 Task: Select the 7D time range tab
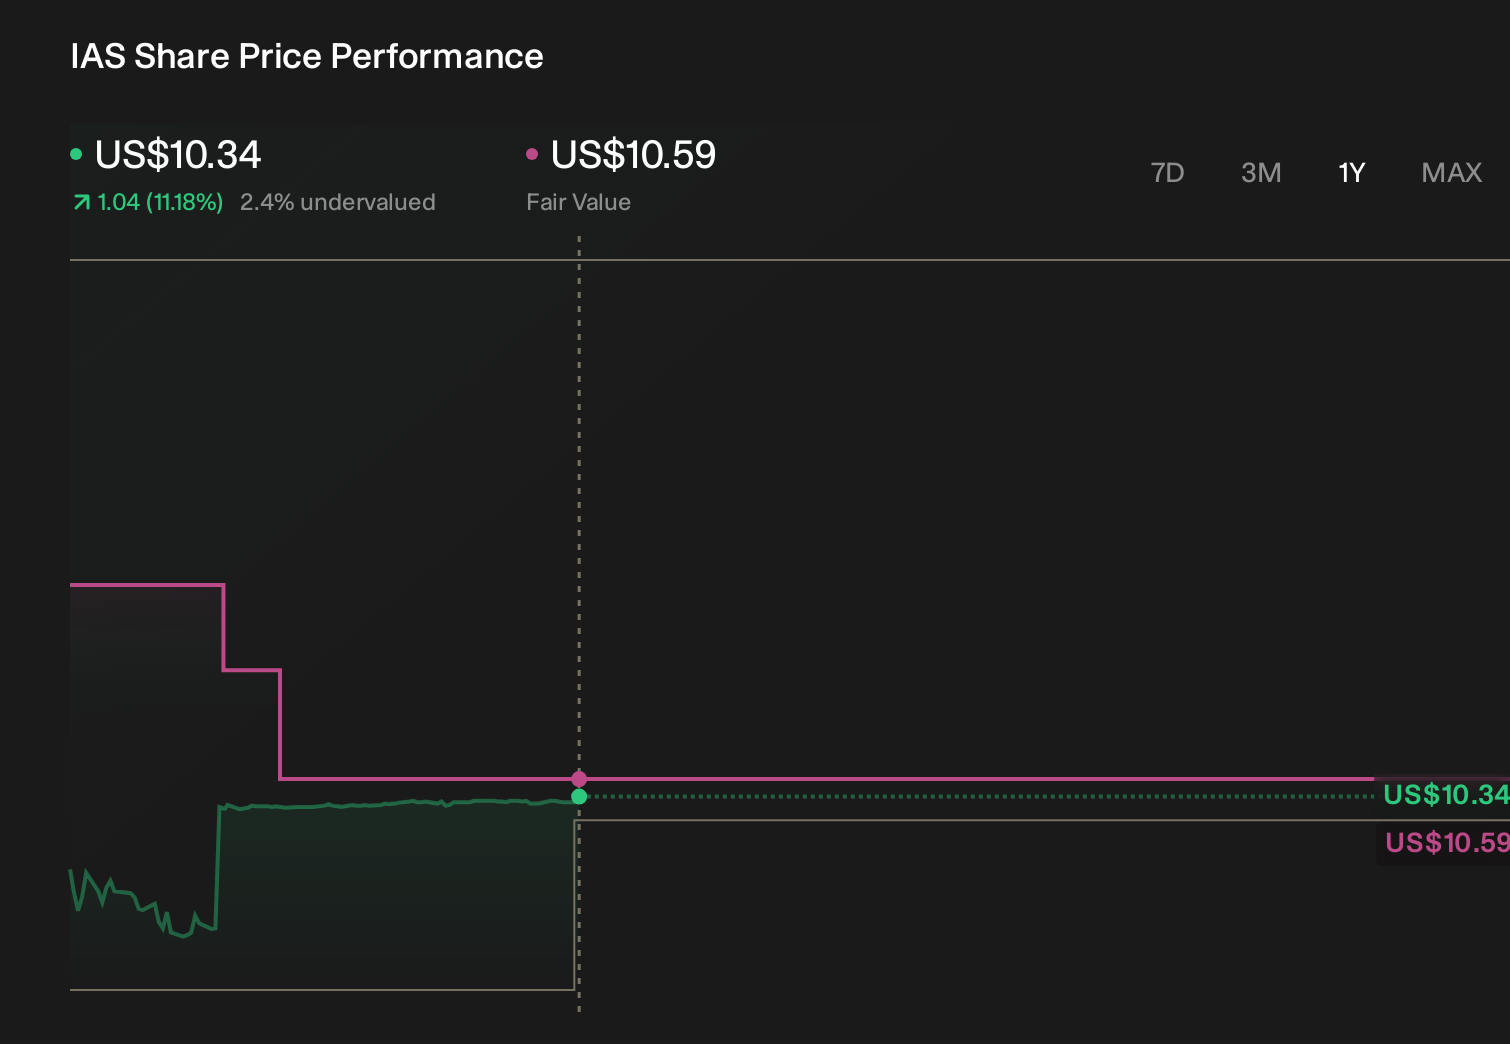1167,173
